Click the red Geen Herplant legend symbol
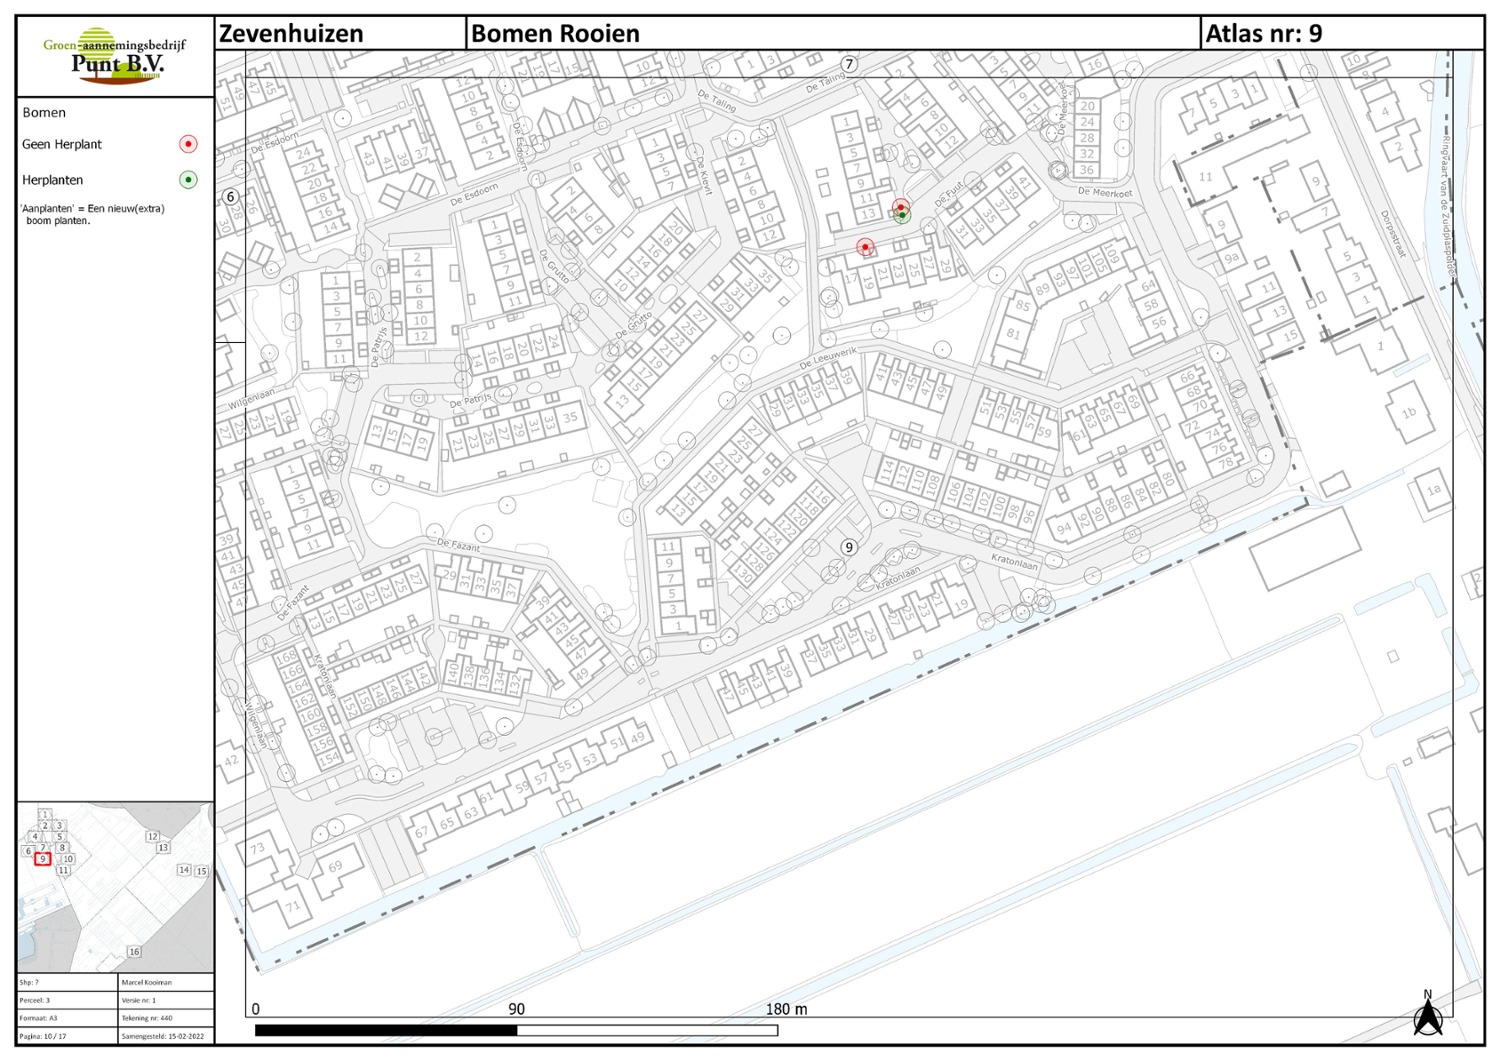 coord(188,144)
